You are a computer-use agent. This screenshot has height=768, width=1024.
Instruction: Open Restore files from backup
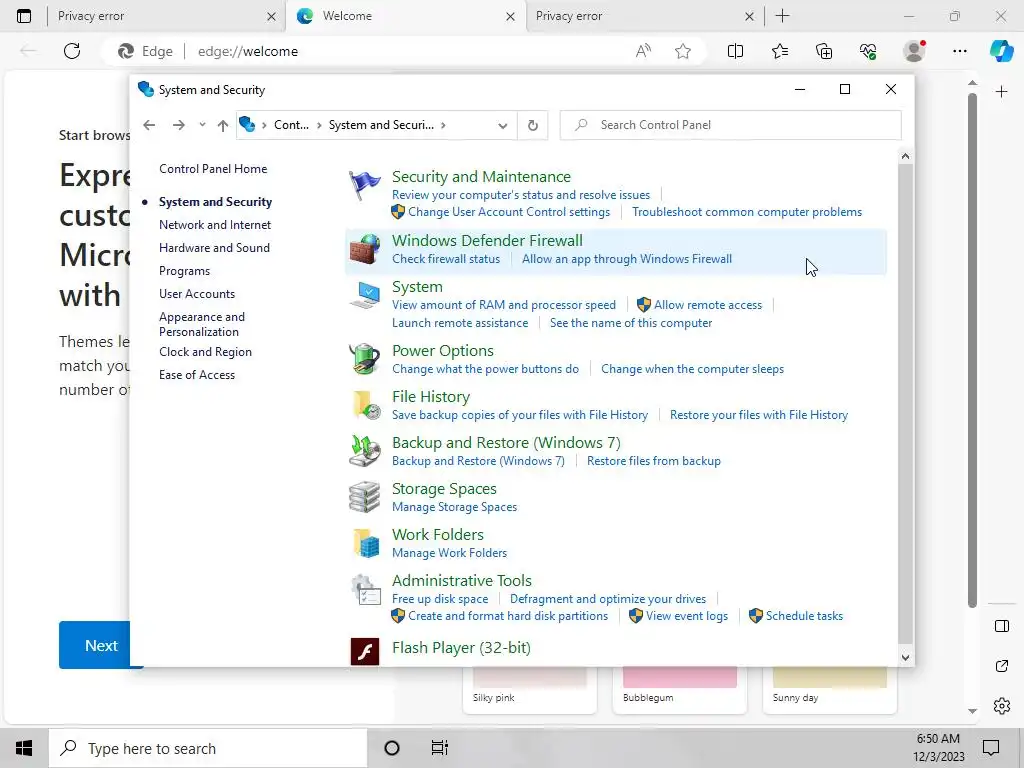tap(654, 461)
